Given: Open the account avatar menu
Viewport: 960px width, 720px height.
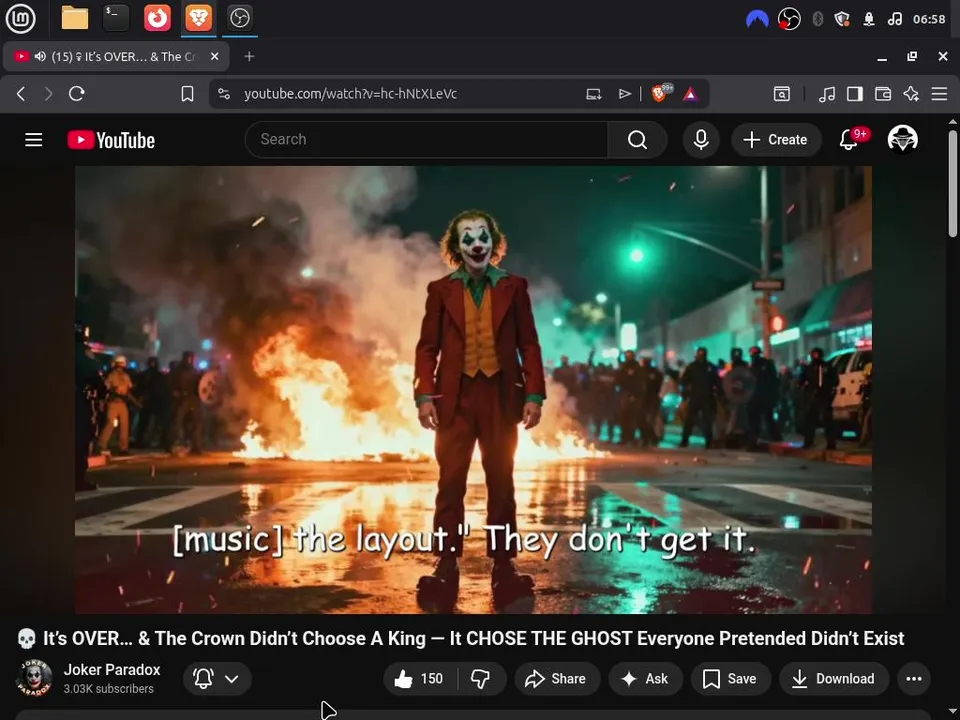Looking at the screenshot, I should coord(902,139).
